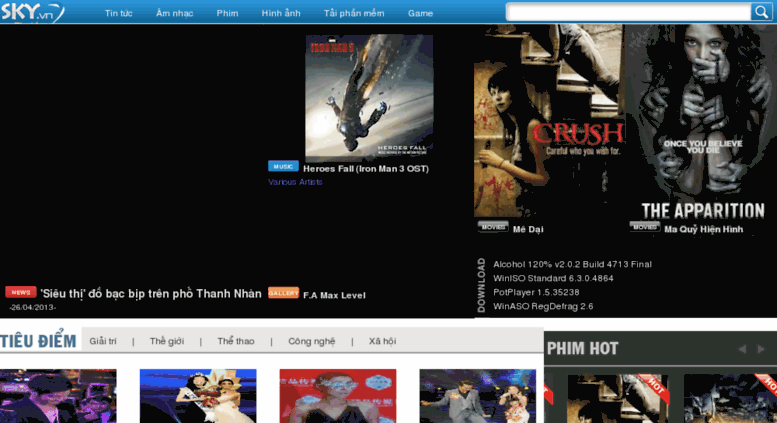The image size is (777, 423).
Task: Open the Âm nhạc menu
Action: [x=174, y=13]
